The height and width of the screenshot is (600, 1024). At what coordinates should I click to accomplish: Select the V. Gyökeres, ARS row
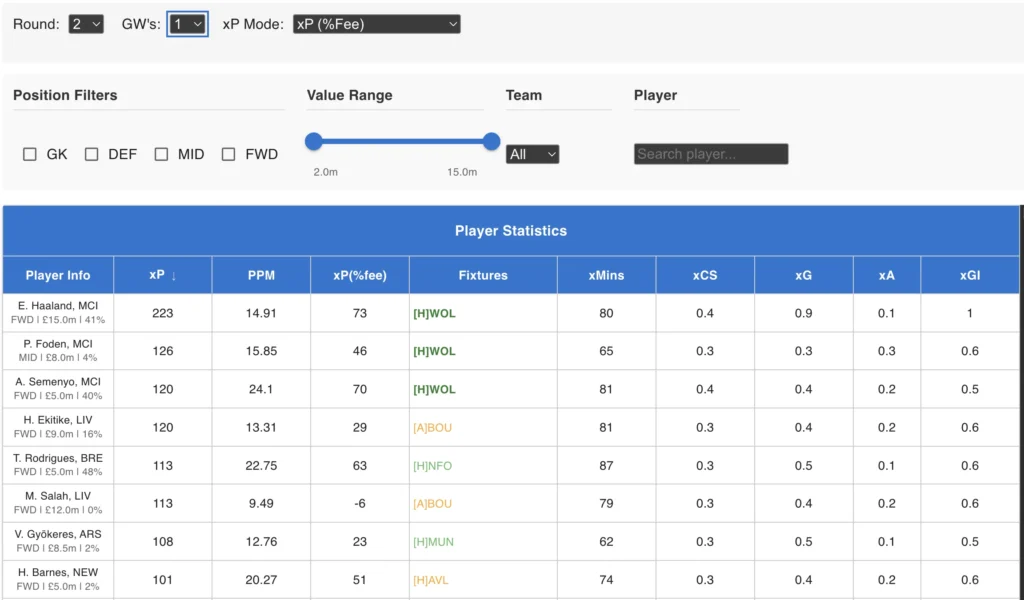(x=511, y=541)
